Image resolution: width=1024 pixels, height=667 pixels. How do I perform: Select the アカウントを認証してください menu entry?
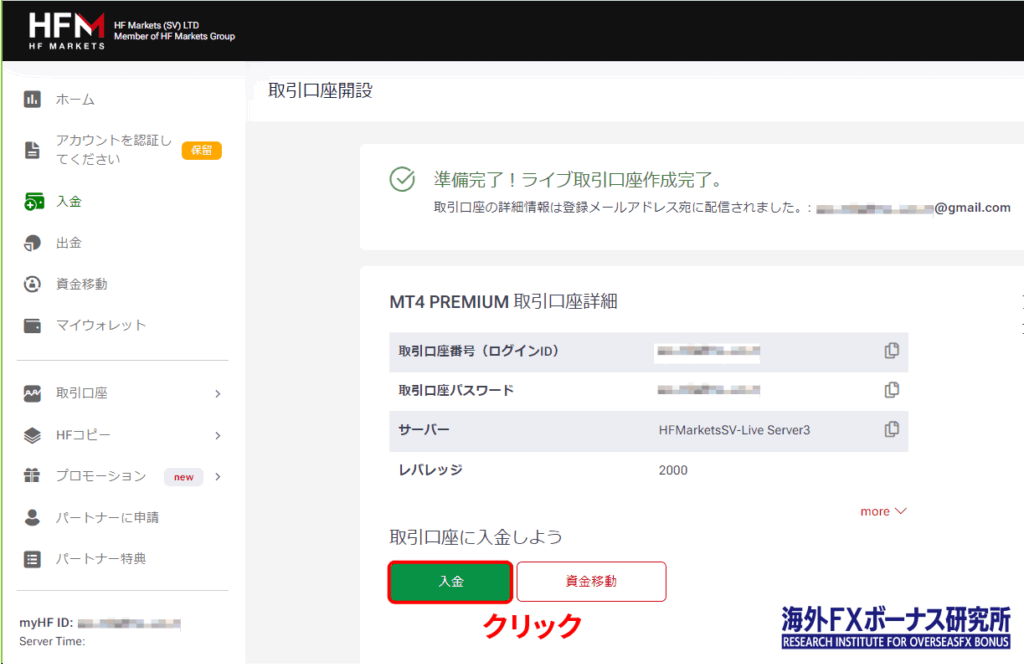tap(113, 150)
